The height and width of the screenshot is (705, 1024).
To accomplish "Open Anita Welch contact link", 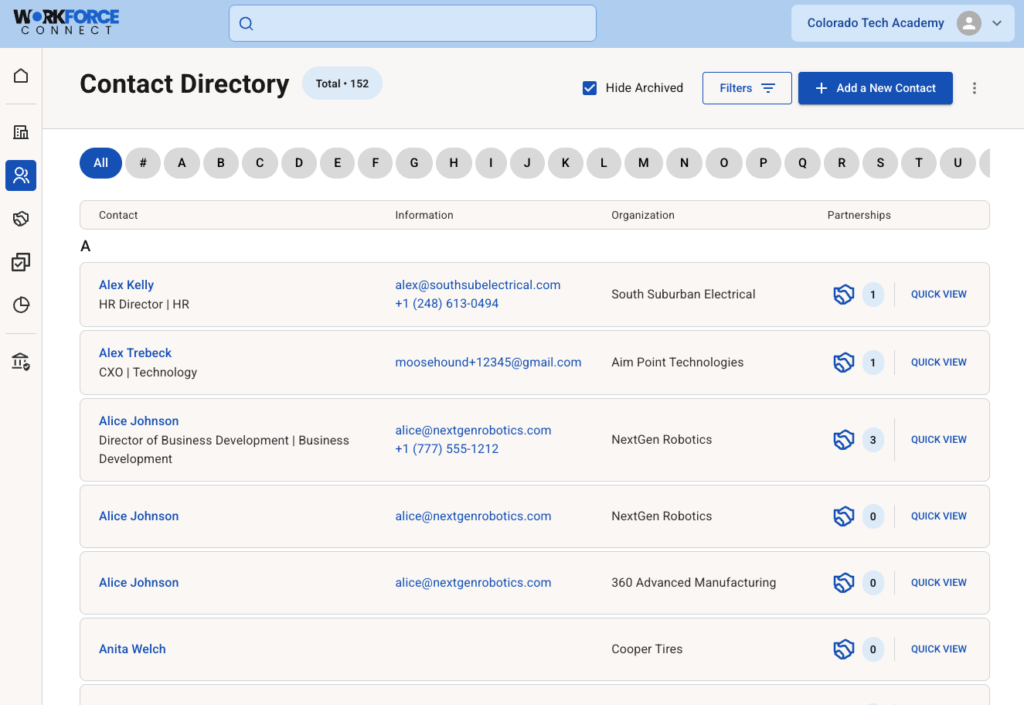I will [132, 649].
